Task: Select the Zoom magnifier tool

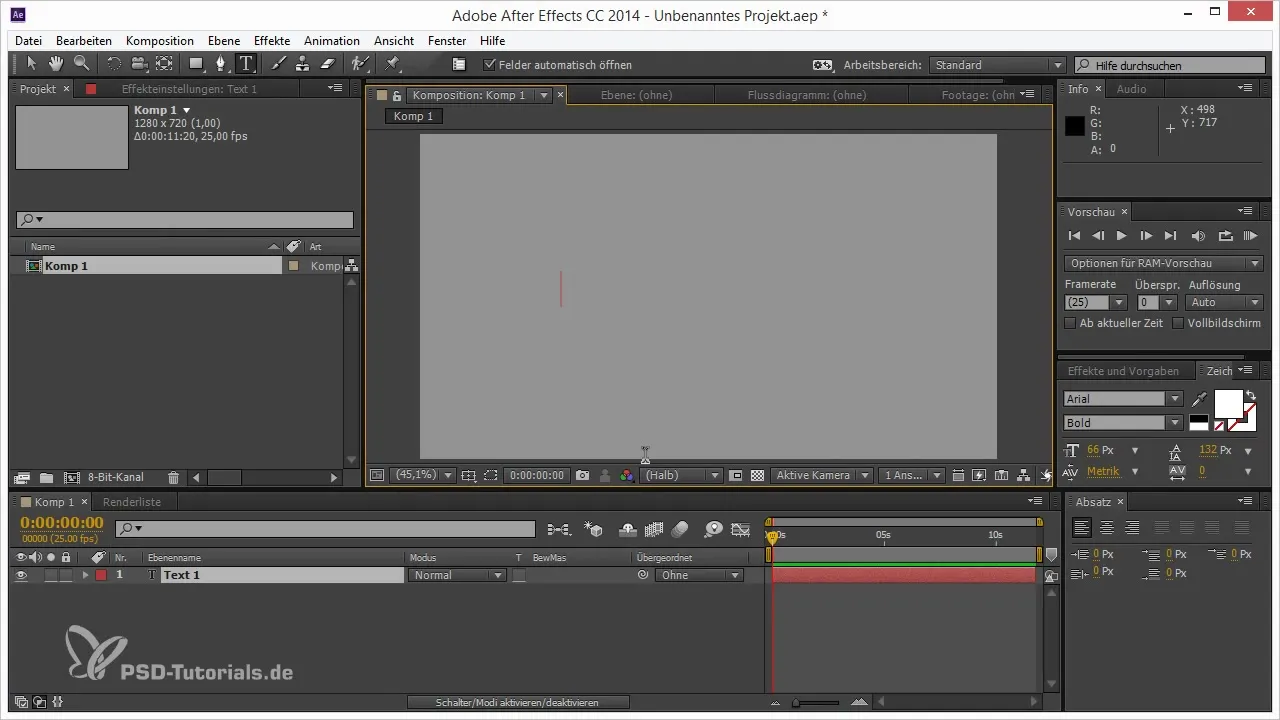Action: (x=81, y=64)
